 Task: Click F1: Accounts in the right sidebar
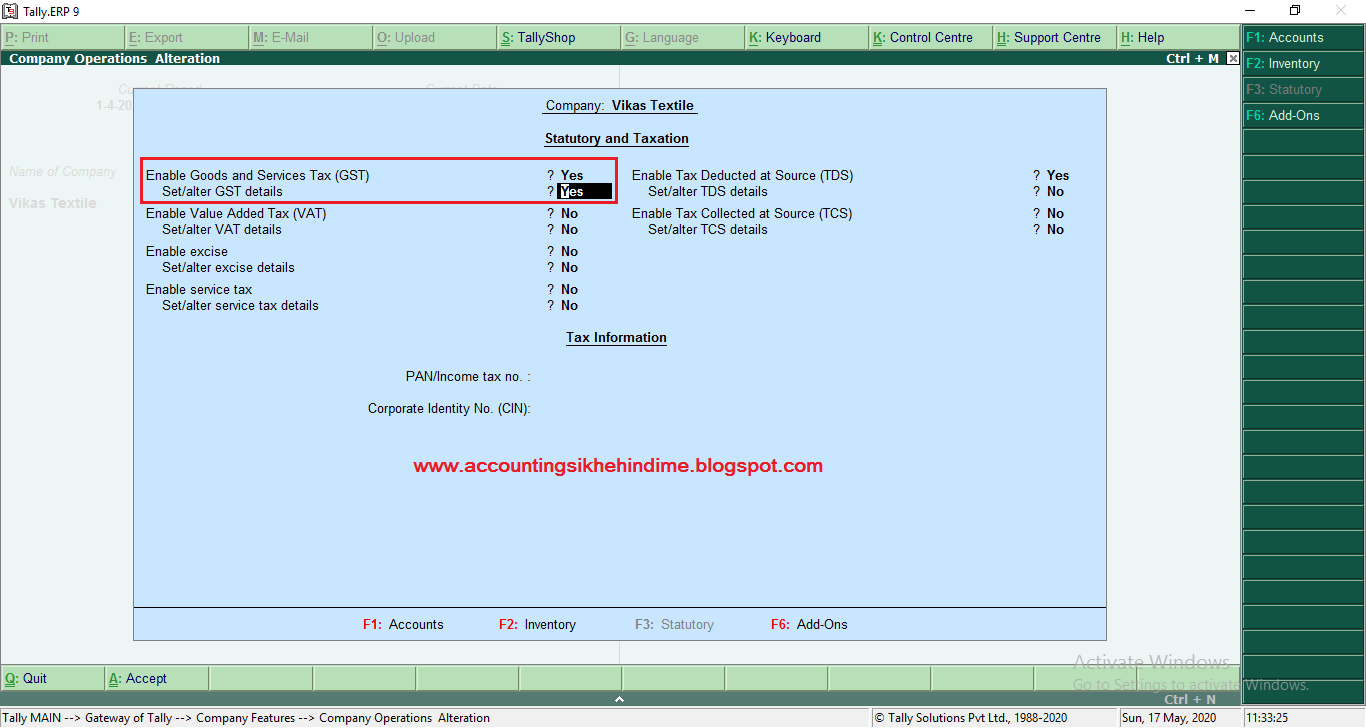pyautogui.click(x=1303, y=37)
